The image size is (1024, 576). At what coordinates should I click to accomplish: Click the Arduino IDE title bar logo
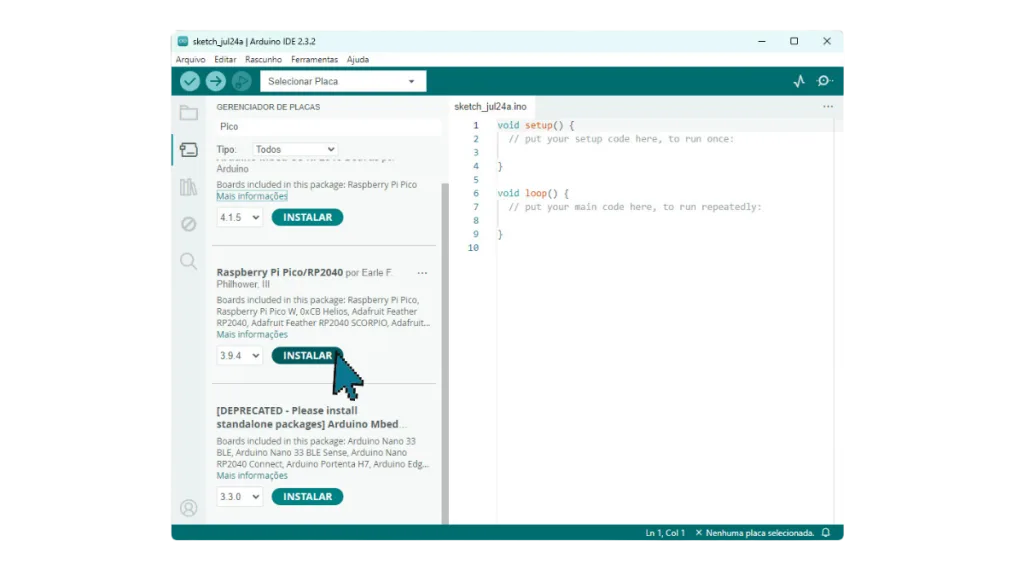tap(183, 41)
